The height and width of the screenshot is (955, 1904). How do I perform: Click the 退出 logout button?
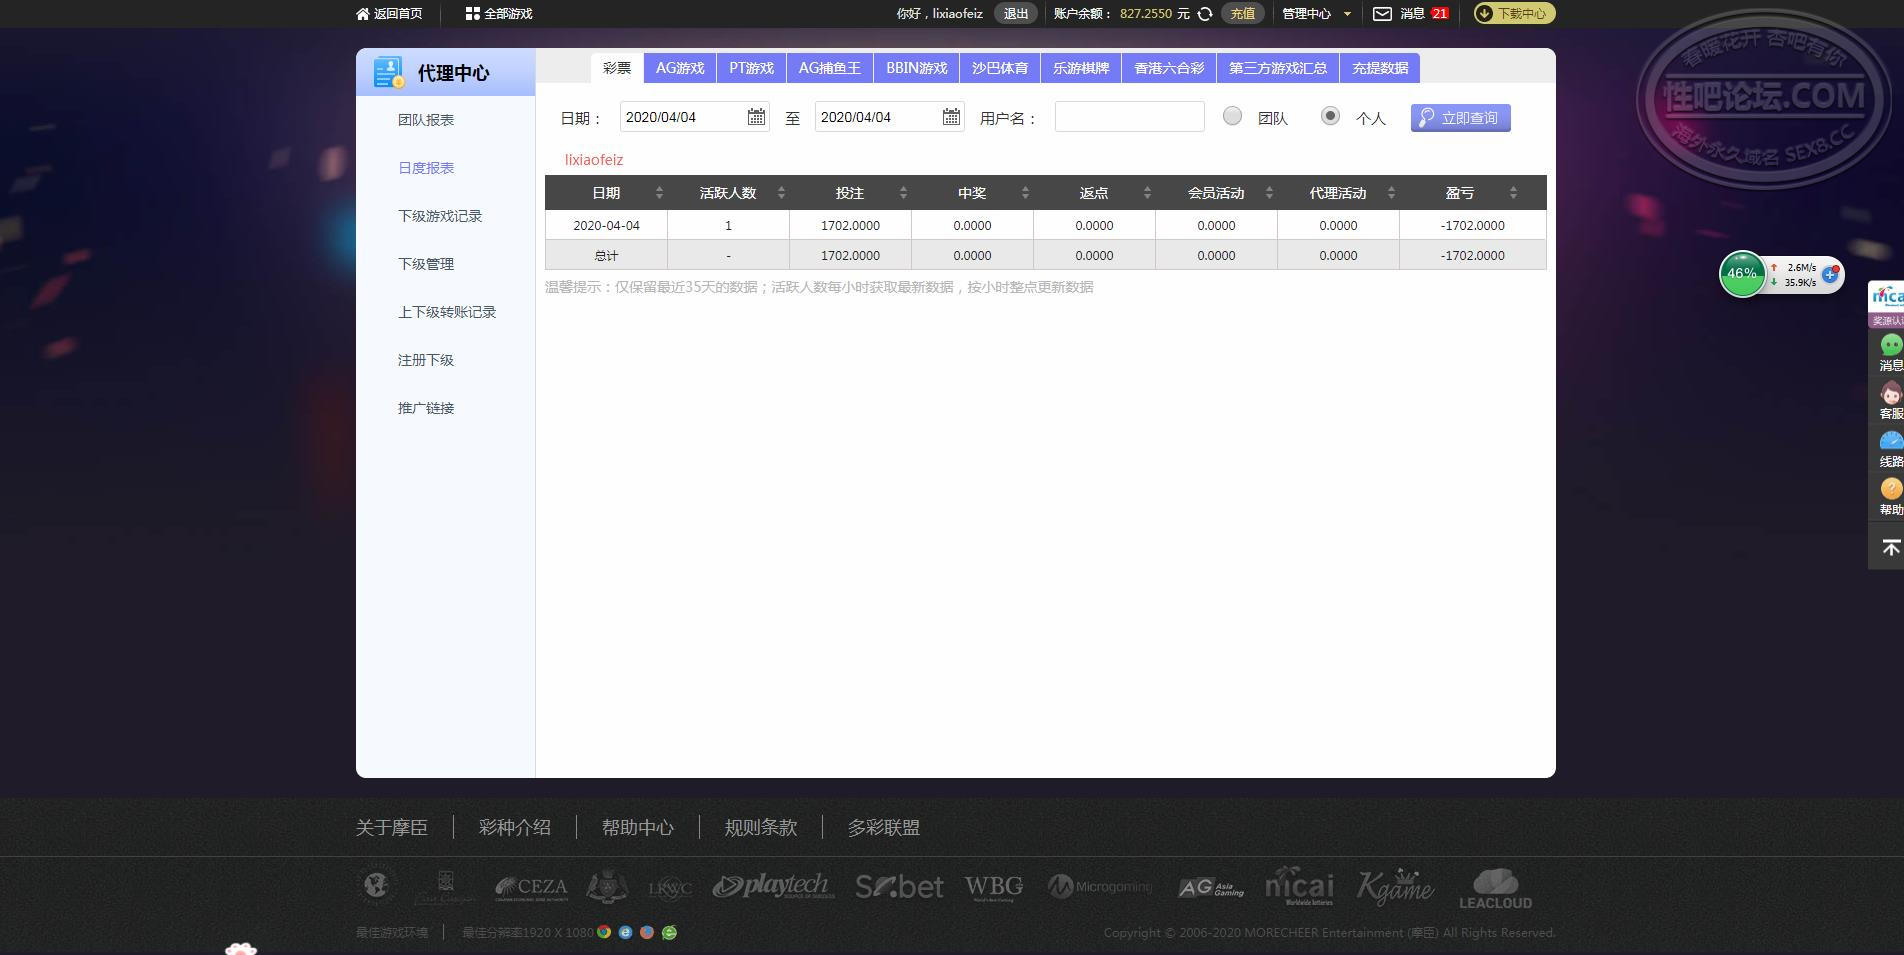point(1016,14)
